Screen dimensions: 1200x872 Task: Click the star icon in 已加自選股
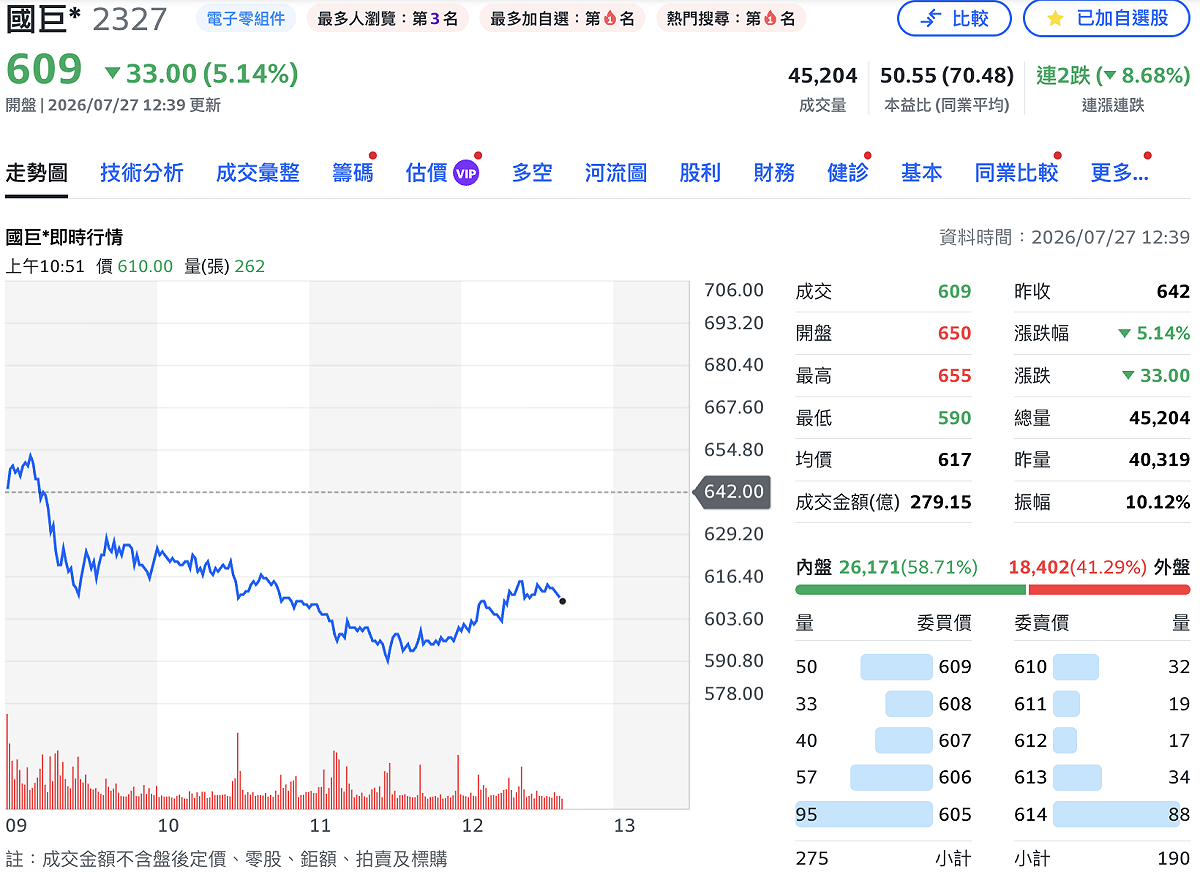pyautogui.click(x=1055, y=18)
